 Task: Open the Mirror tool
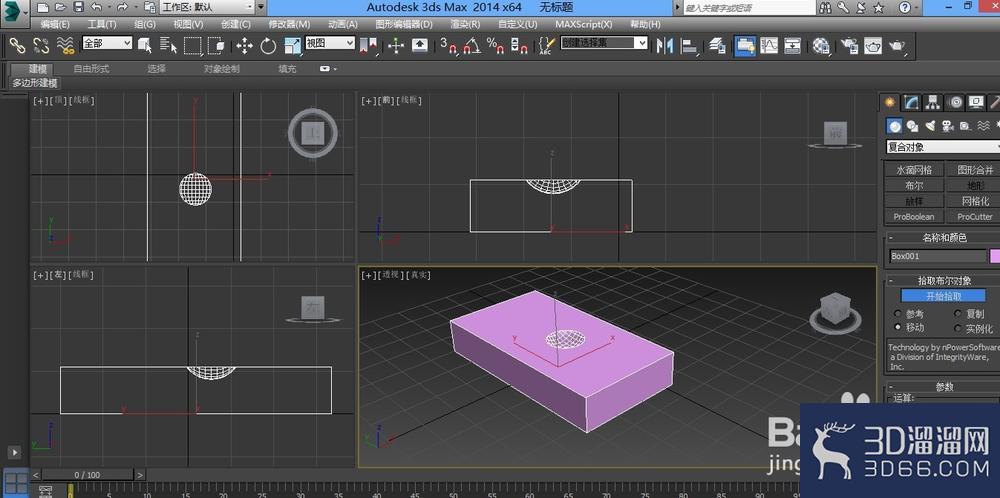[665, 45]
